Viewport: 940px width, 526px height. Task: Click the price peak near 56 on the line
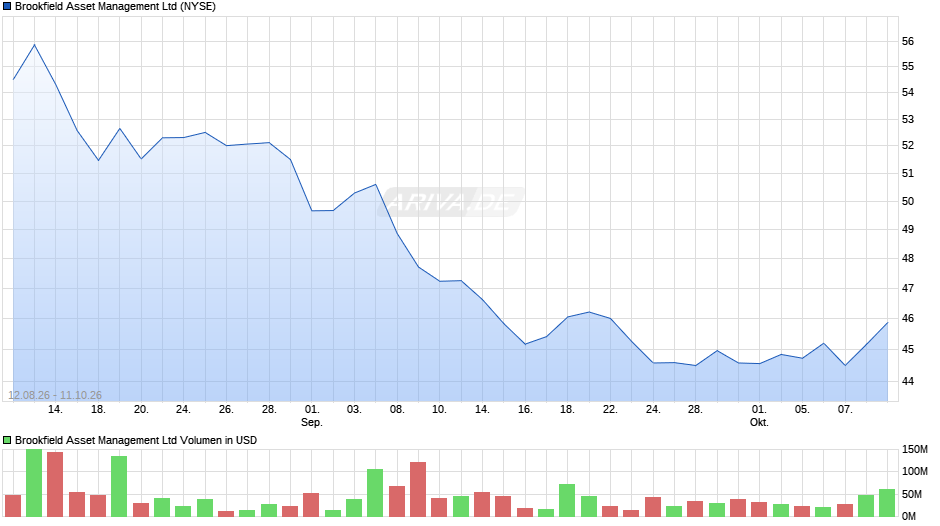[x=34, y=44]
